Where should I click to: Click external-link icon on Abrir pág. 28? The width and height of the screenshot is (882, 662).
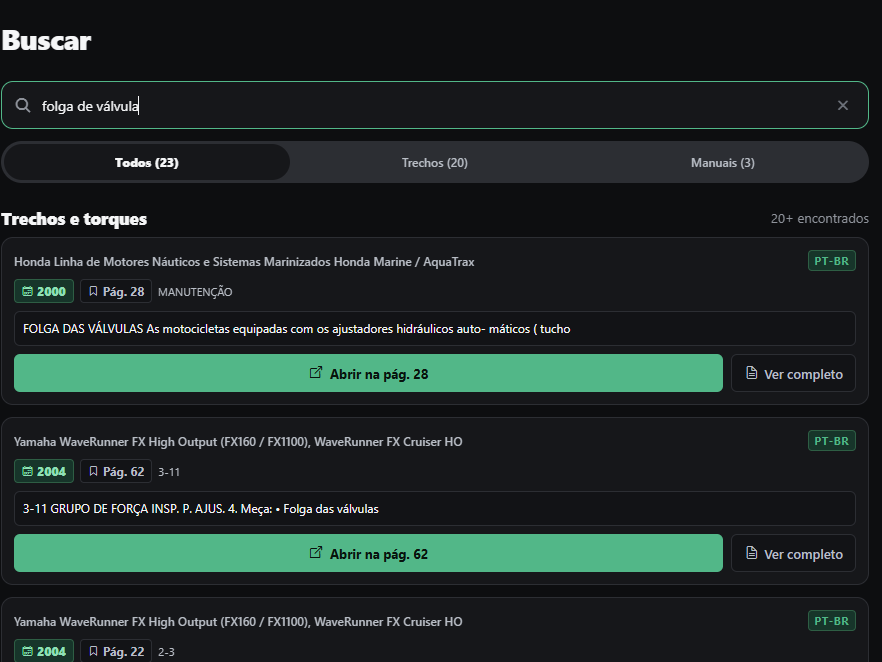(x=316, y=373)
